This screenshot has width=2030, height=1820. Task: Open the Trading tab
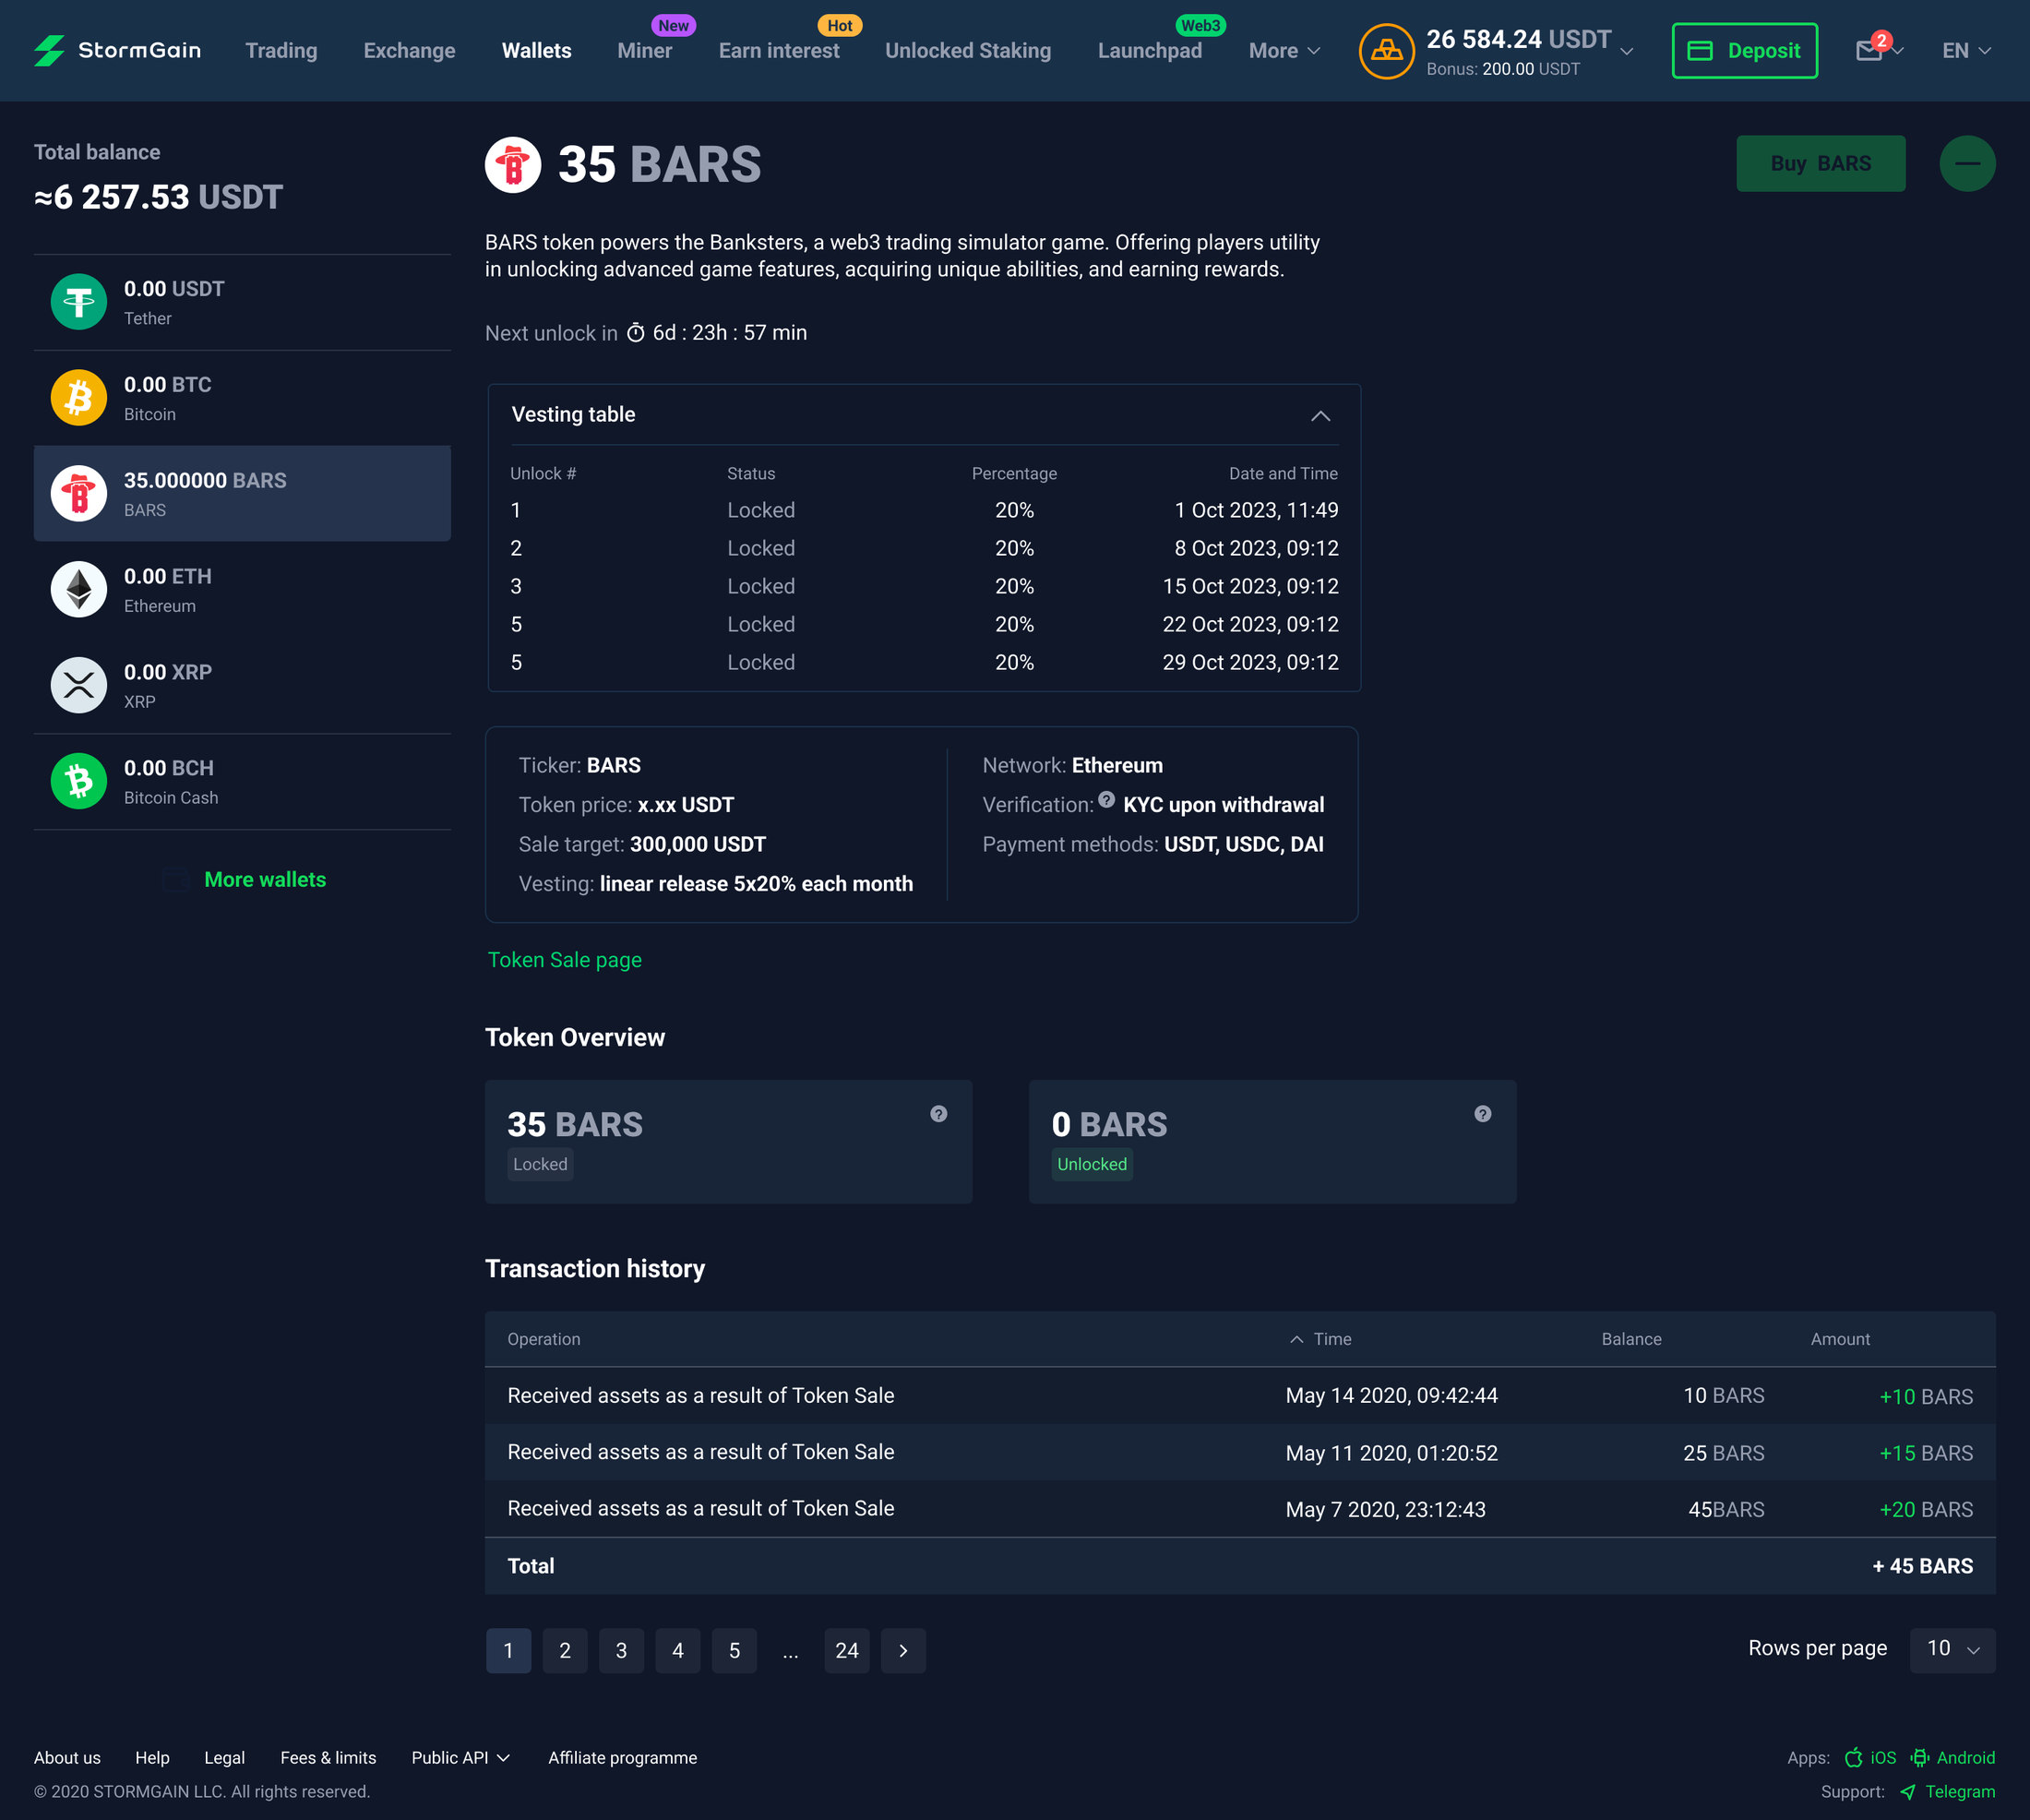coord(281,50)
